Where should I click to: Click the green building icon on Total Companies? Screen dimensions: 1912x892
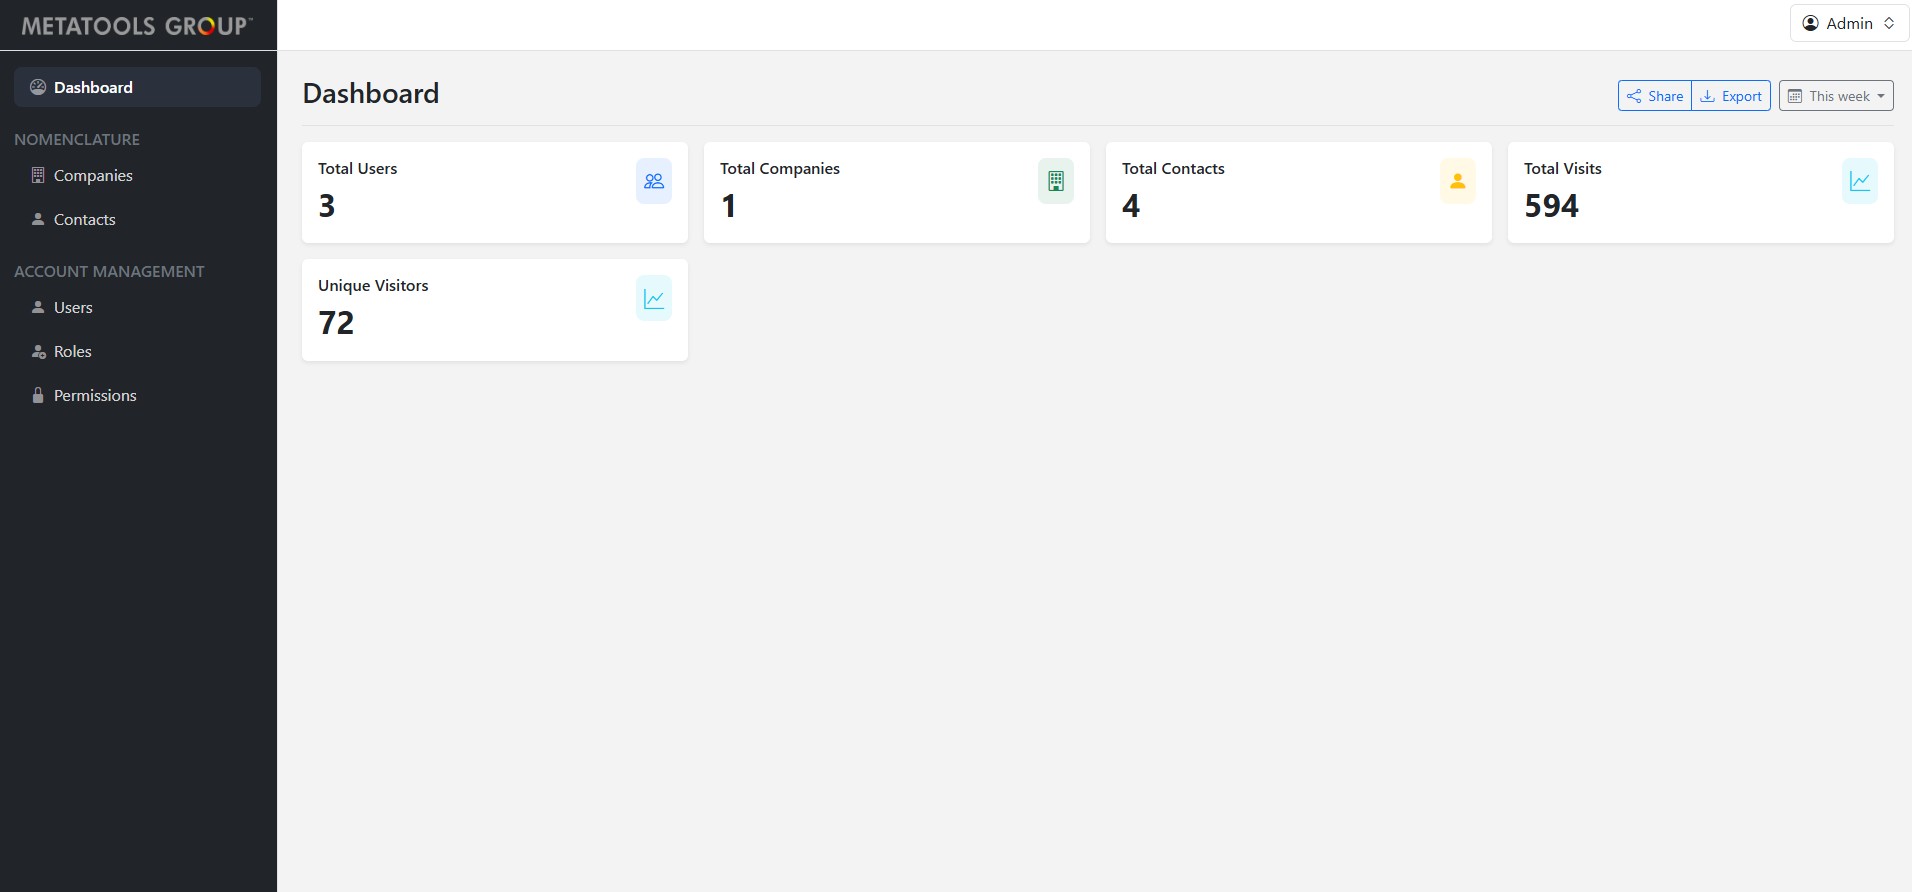coord(1055,181)
